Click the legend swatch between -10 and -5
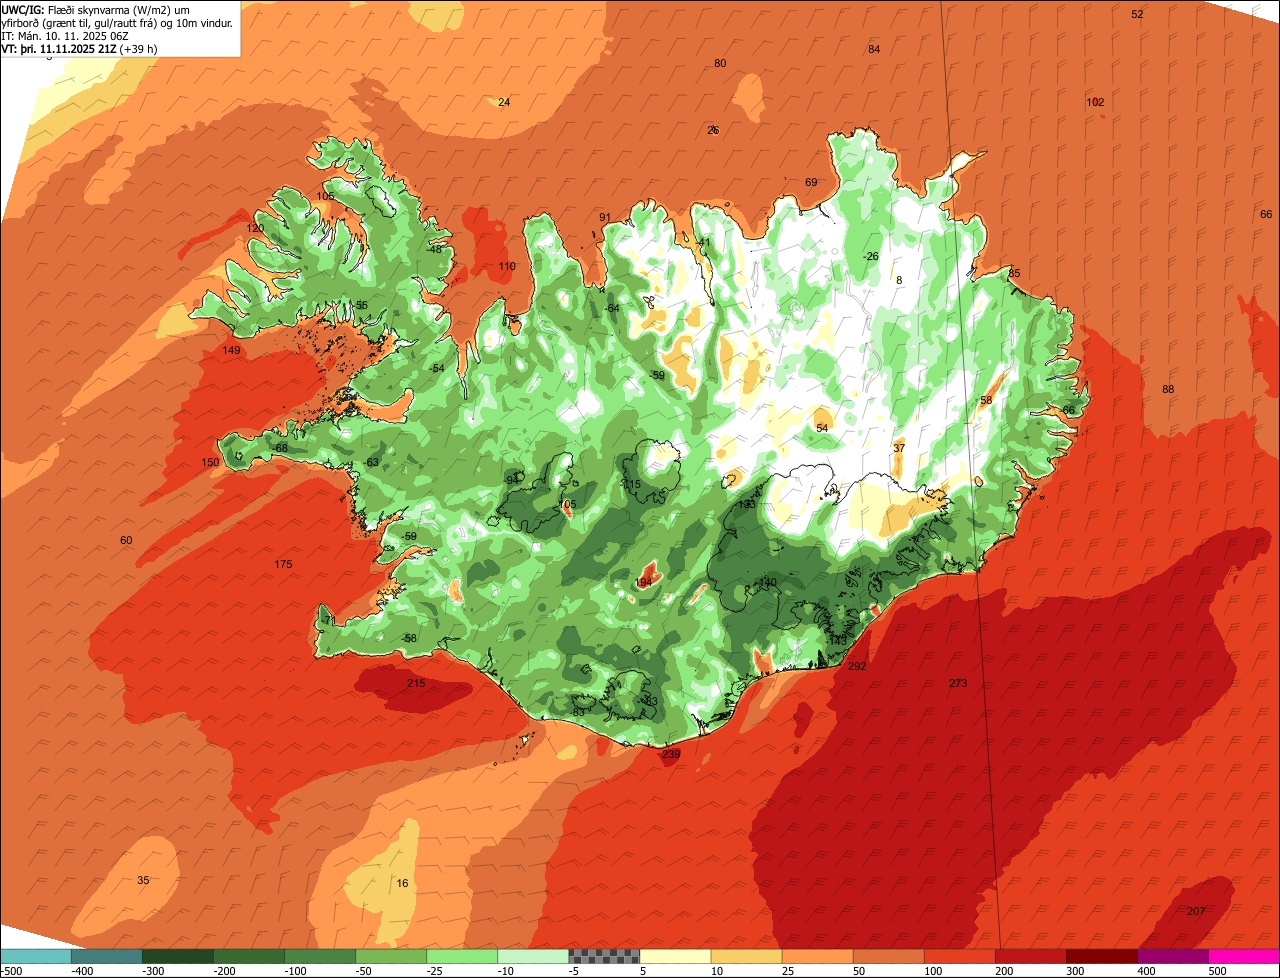1280x978 pixels. coord(533,956)
